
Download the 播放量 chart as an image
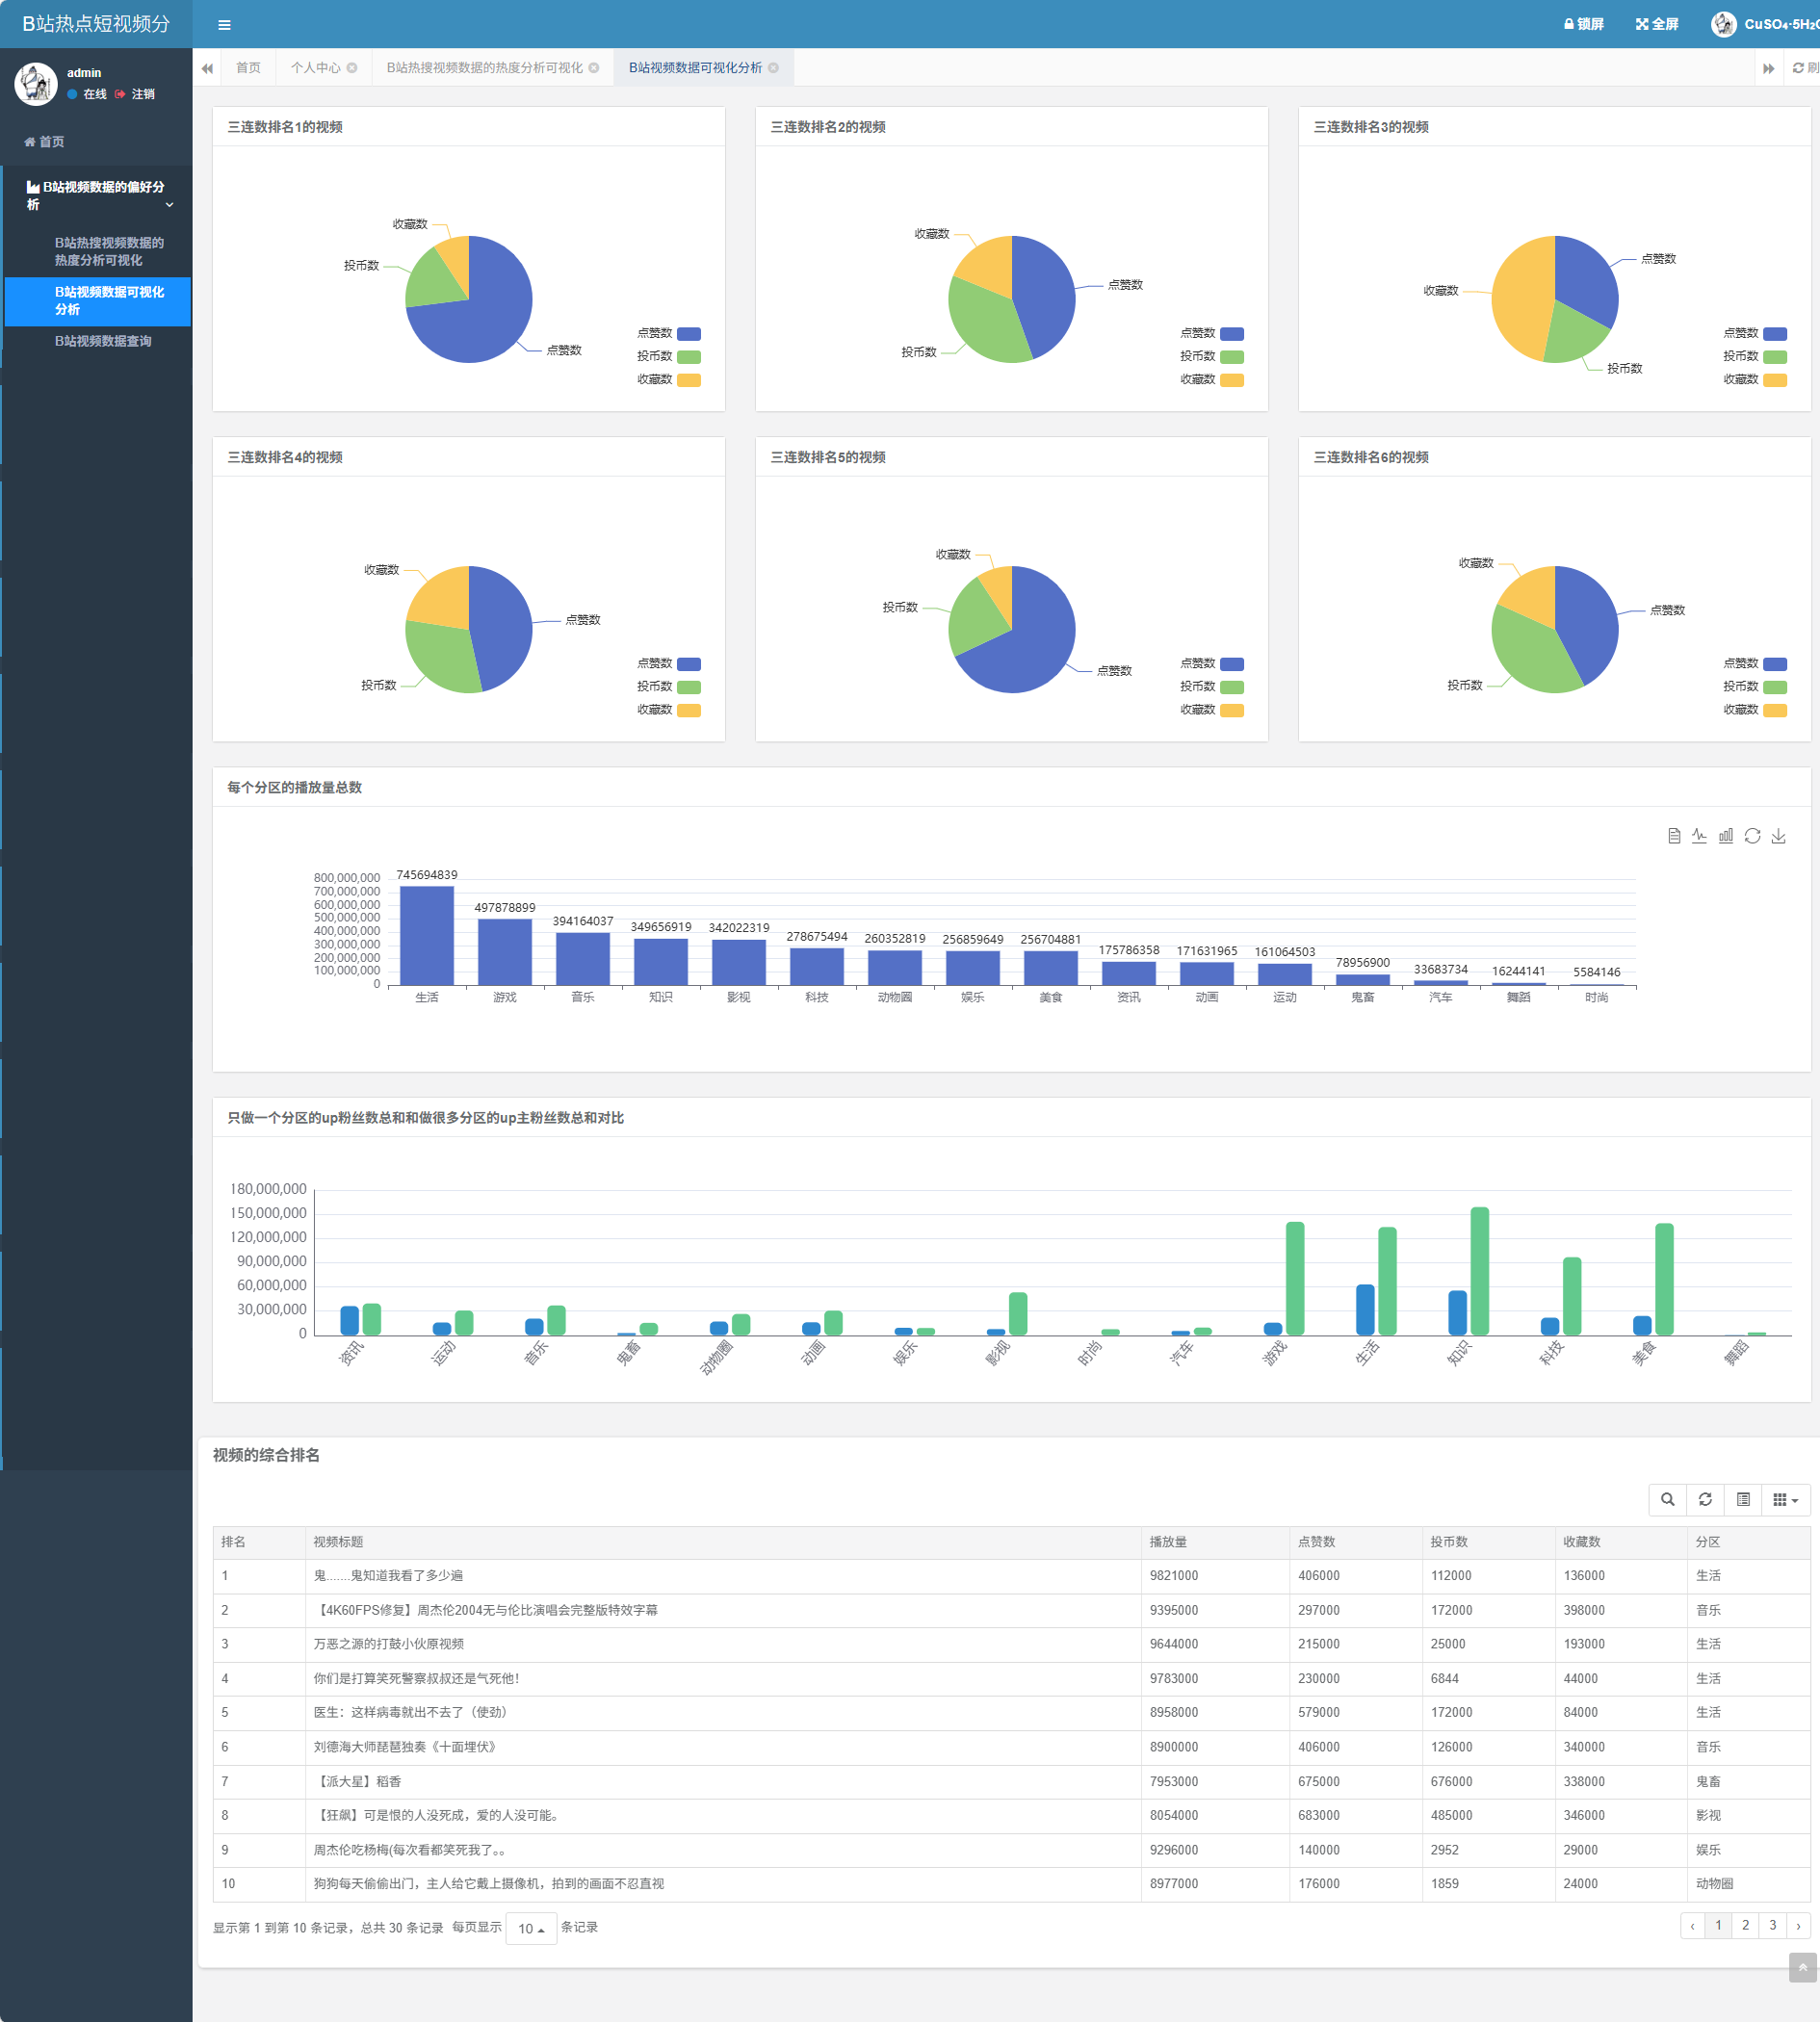[1778, 836]
